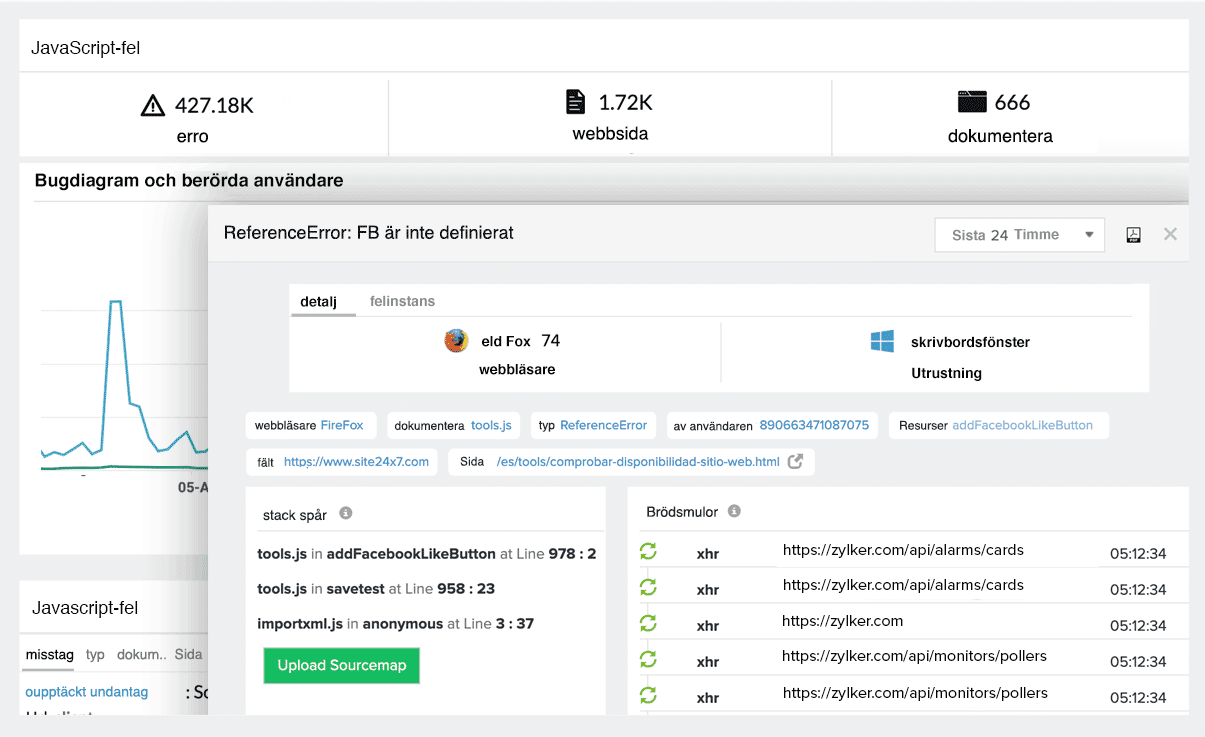Switch to the typ tab in Javascript-fel
Viewport: 1205px width, 737px height.
95,654
